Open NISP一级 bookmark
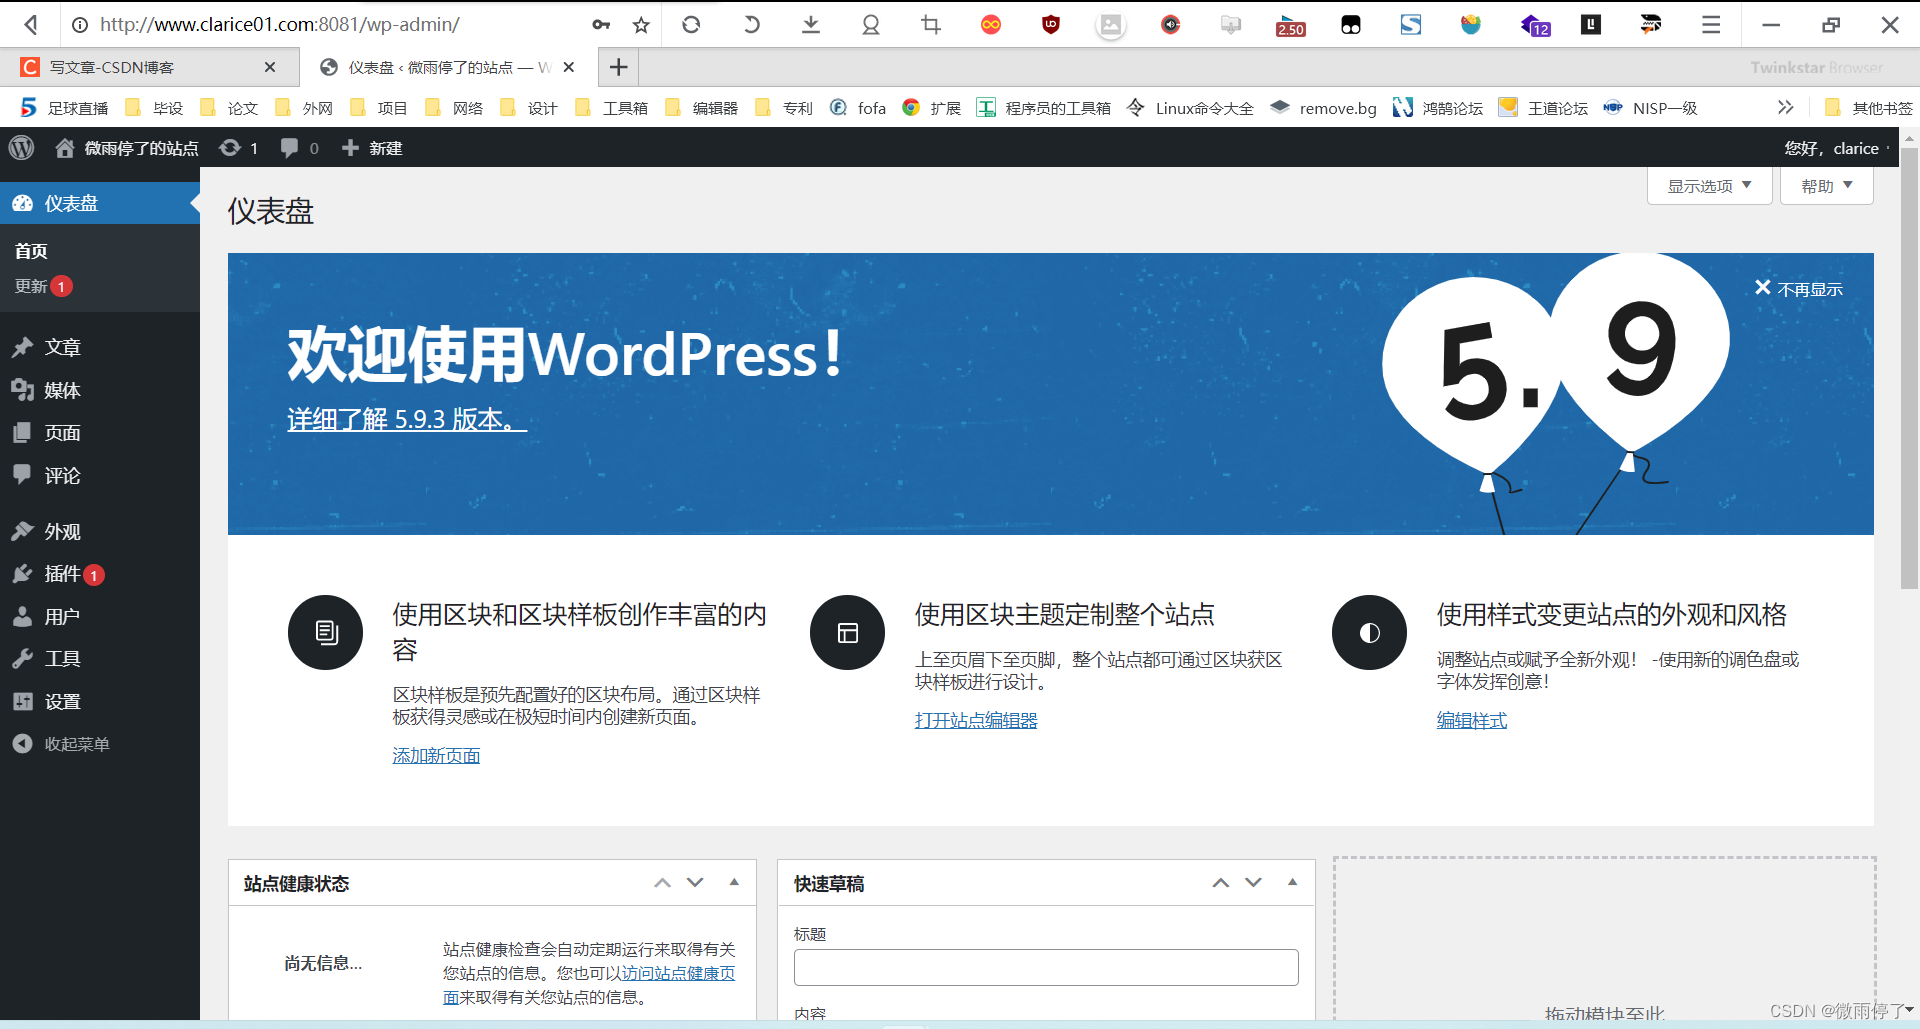The image size is (1920, 1029). (1650, 108)
